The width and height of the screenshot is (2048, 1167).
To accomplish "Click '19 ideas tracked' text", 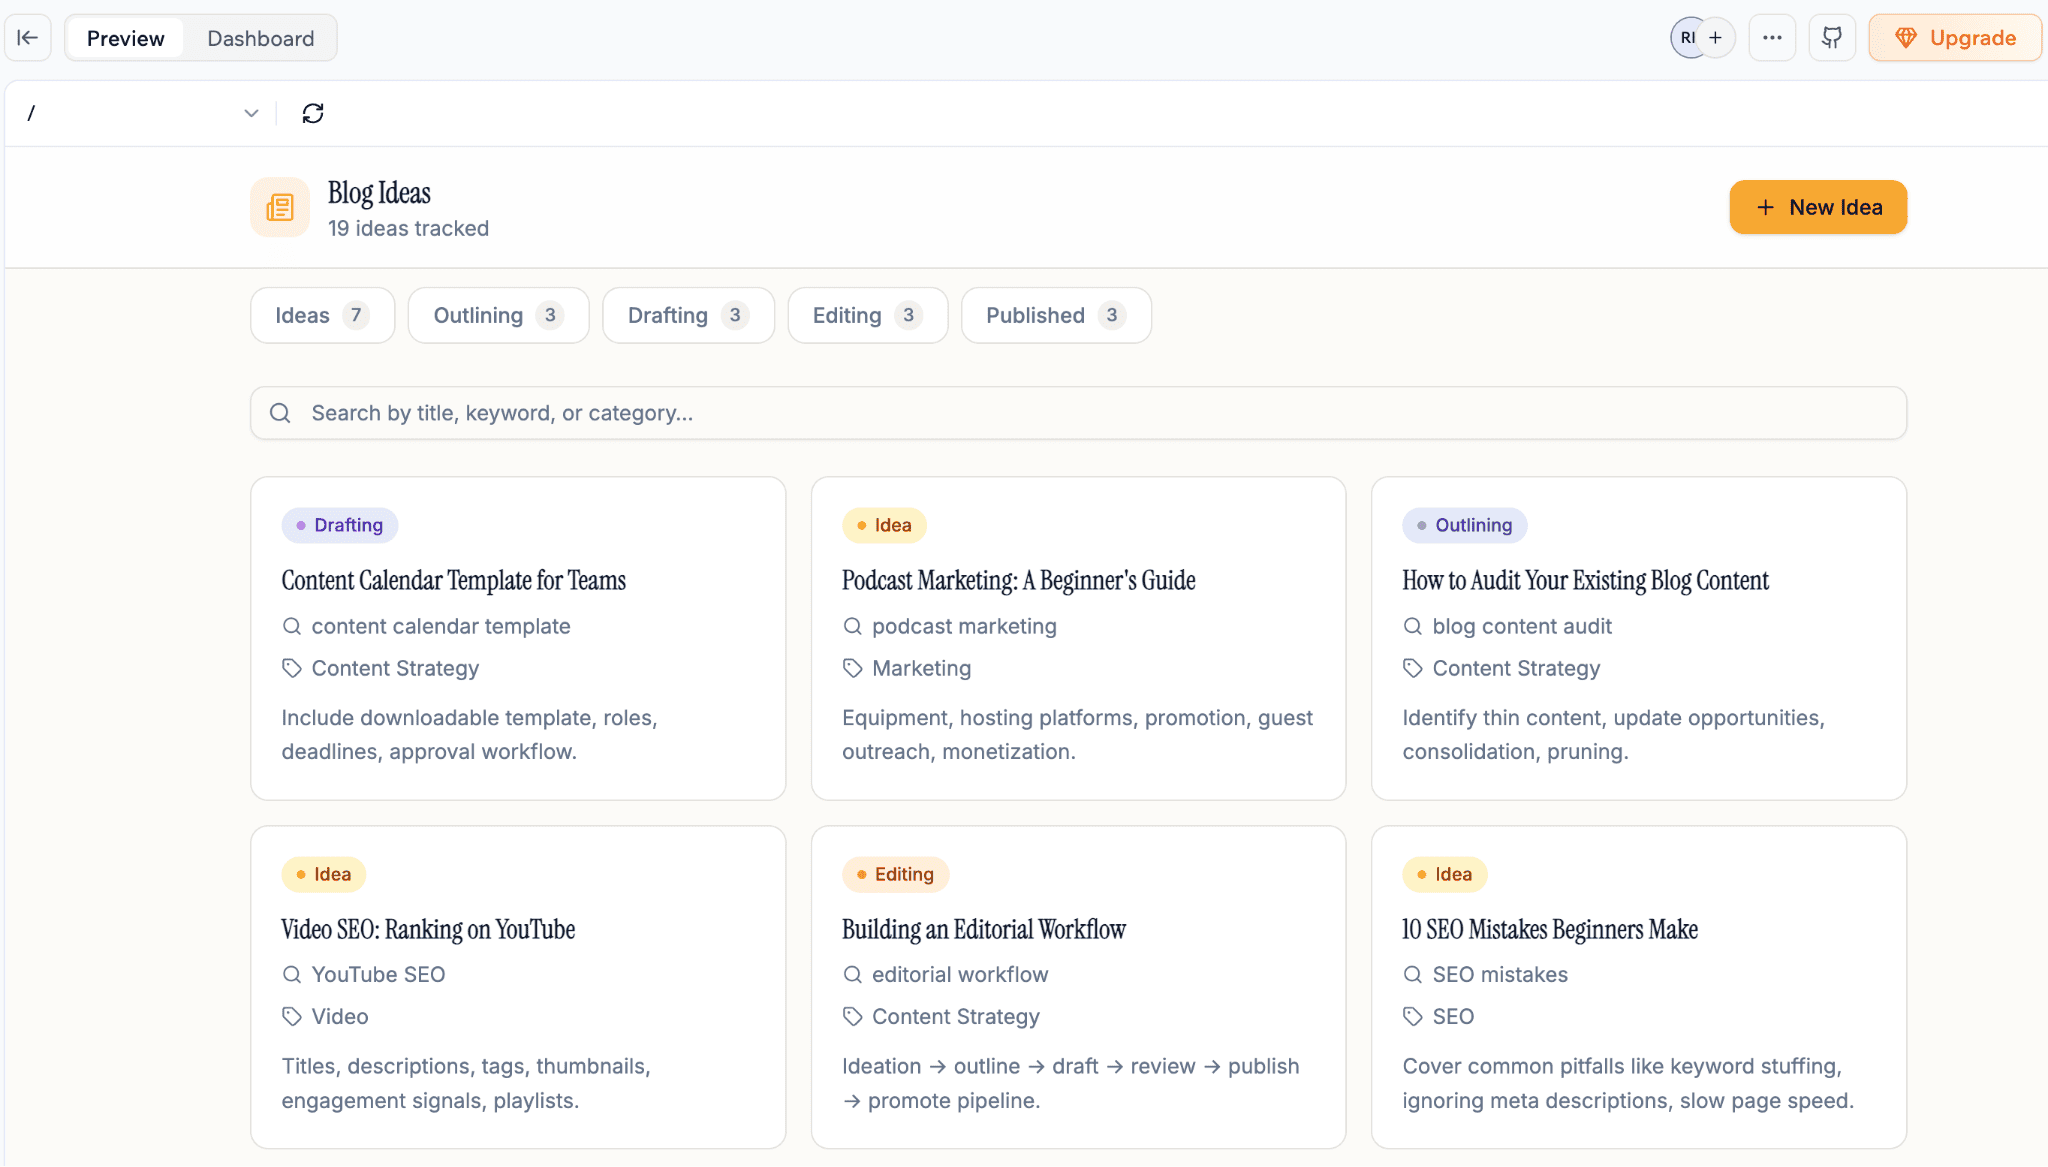I will (x=408, y=228).
